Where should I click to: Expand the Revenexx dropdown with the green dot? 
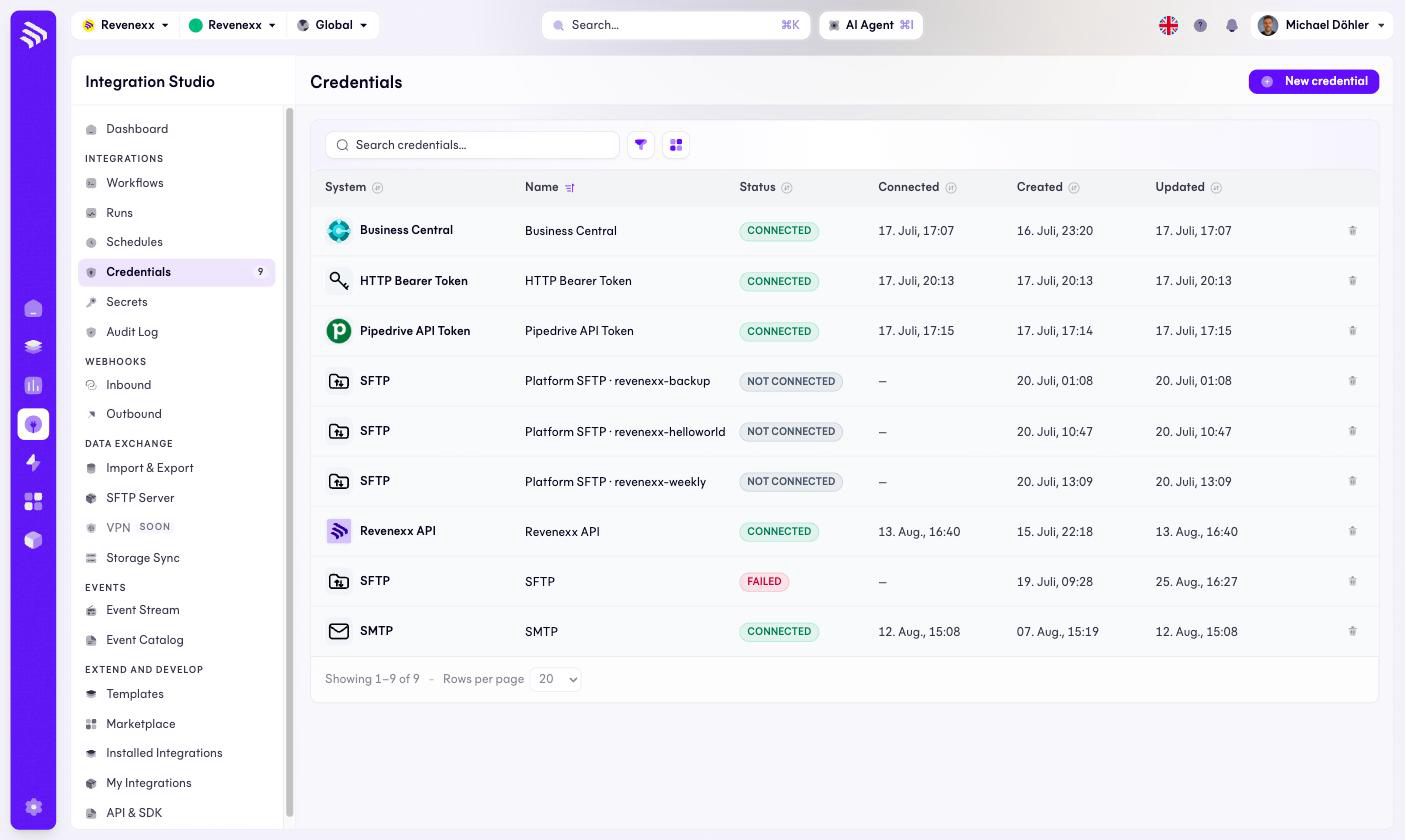[233, 26]
